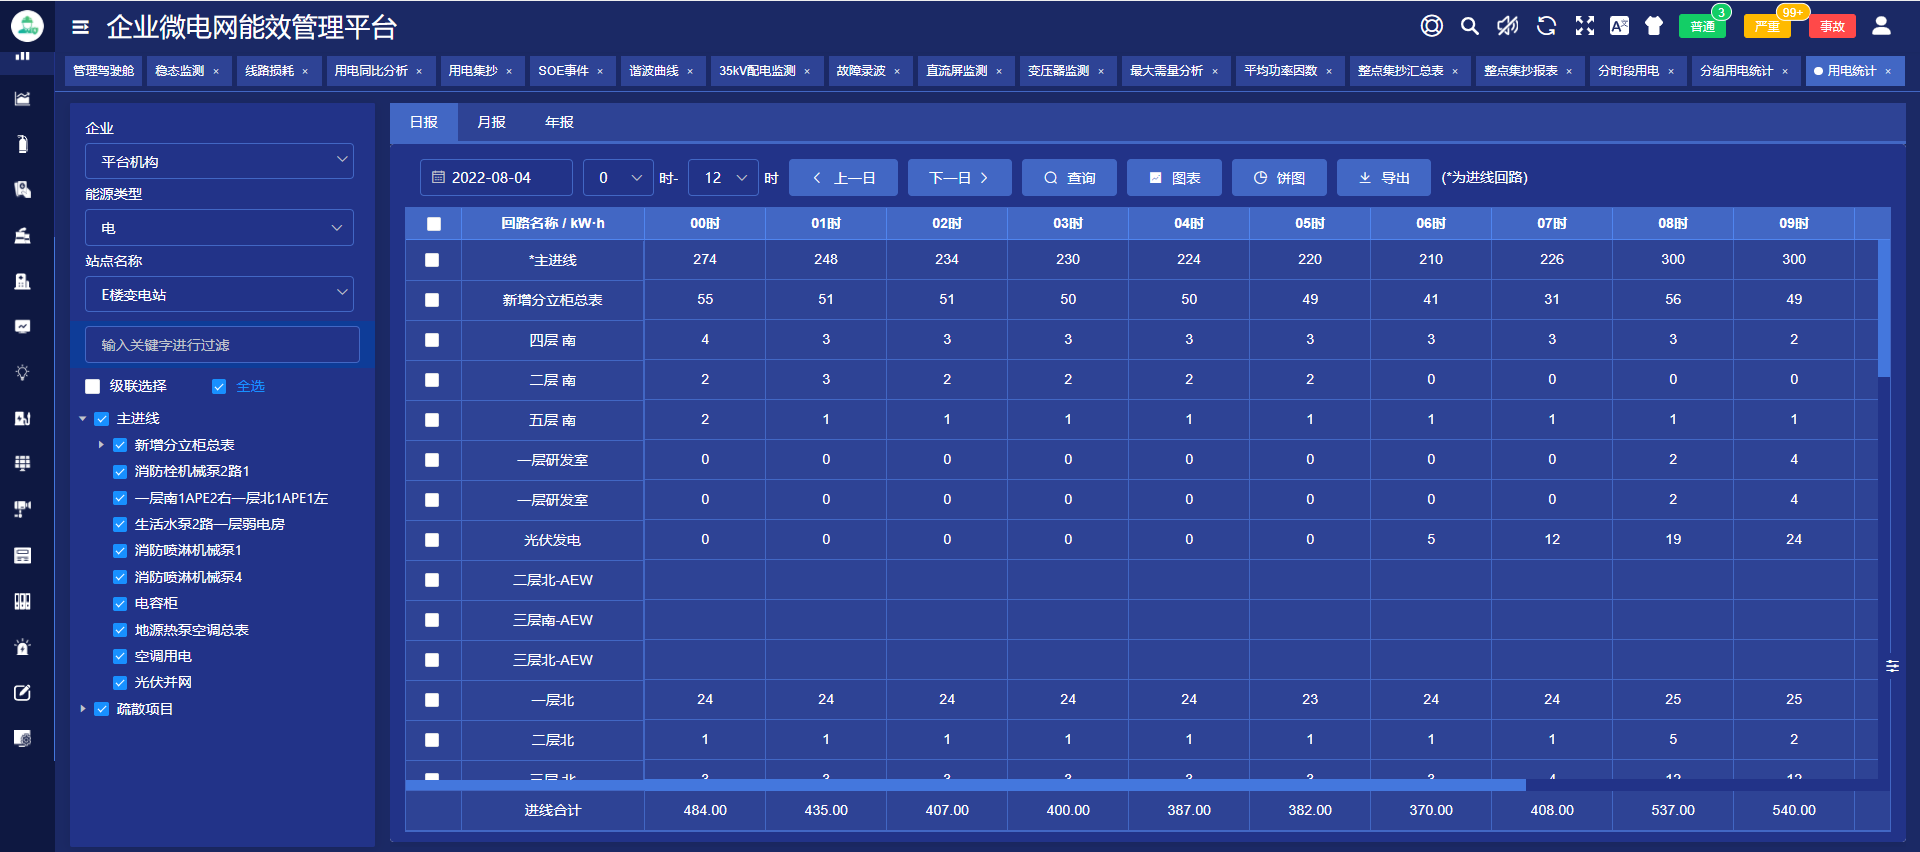This screenshot has width=1920, height=852.
Task: Open the E楼变电站 station dropdown
Action: click(219, 295)
